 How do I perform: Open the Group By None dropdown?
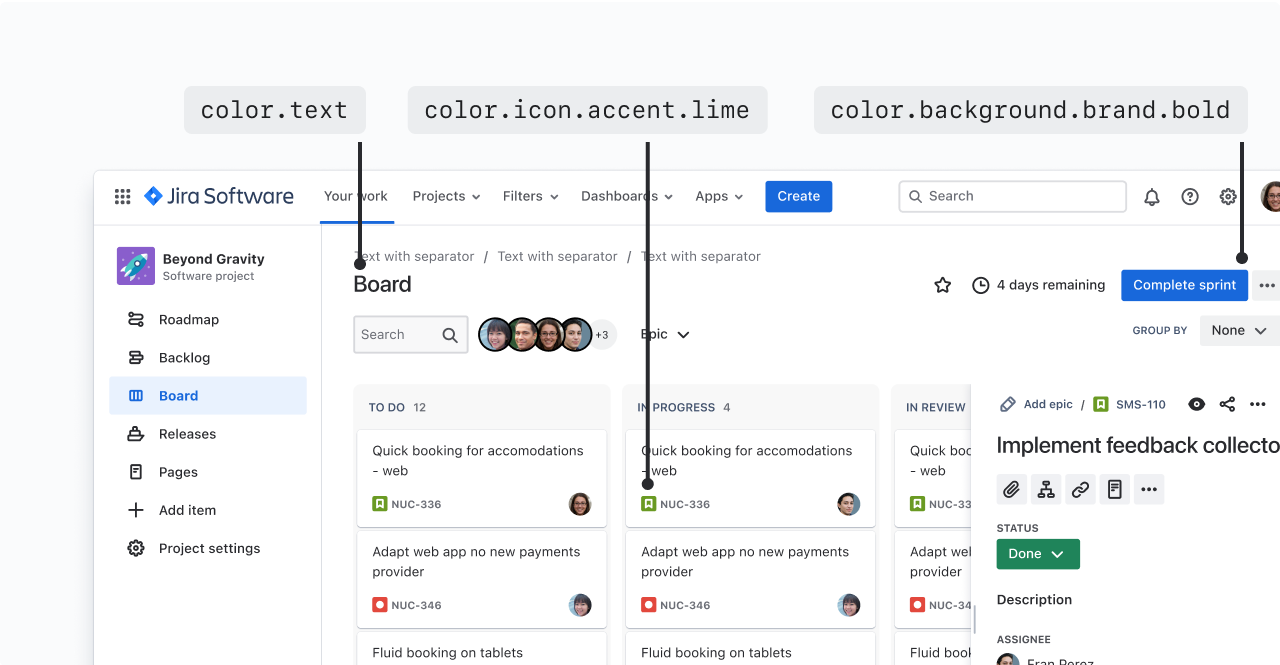click(1239, 330)
